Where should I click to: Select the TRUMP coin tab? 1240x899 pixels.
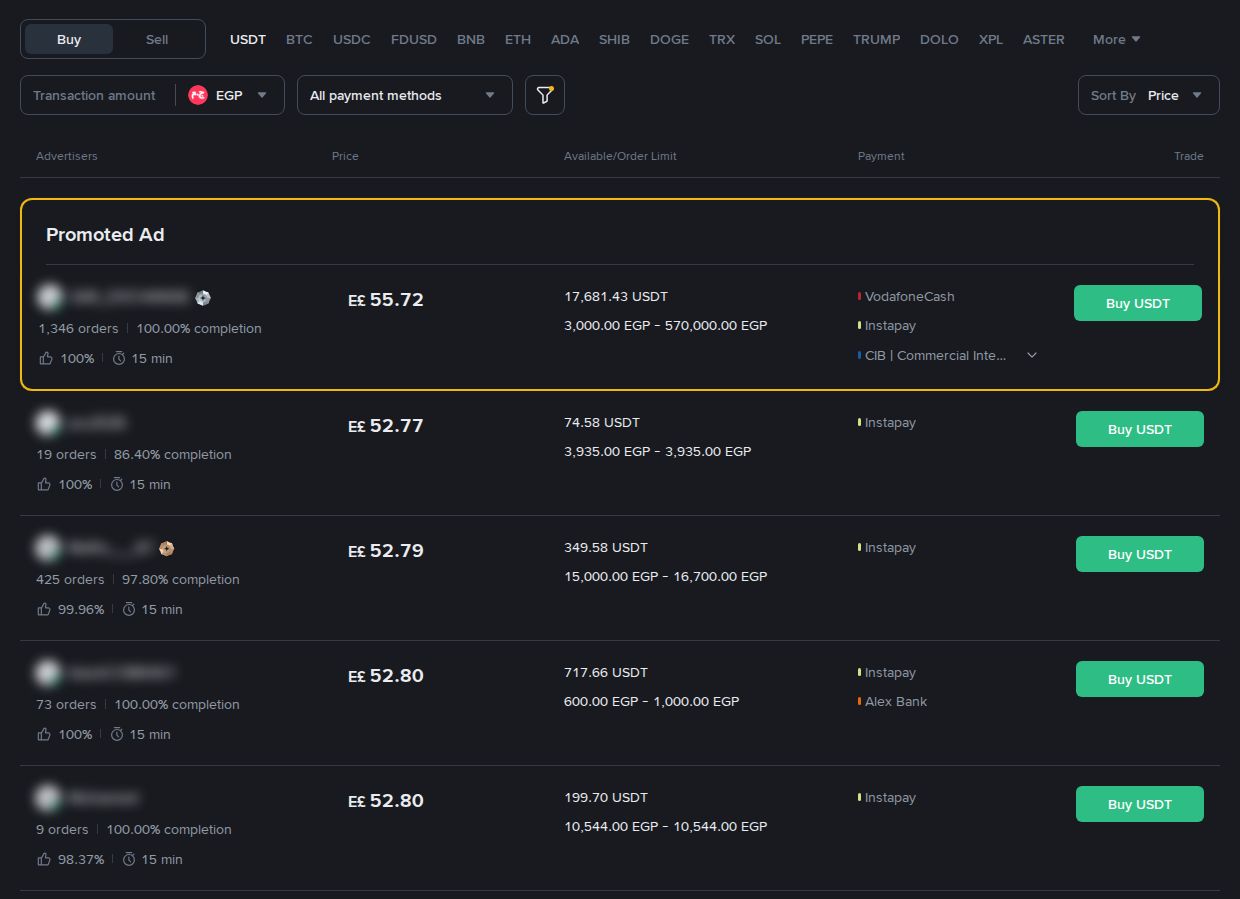(876, 39)
